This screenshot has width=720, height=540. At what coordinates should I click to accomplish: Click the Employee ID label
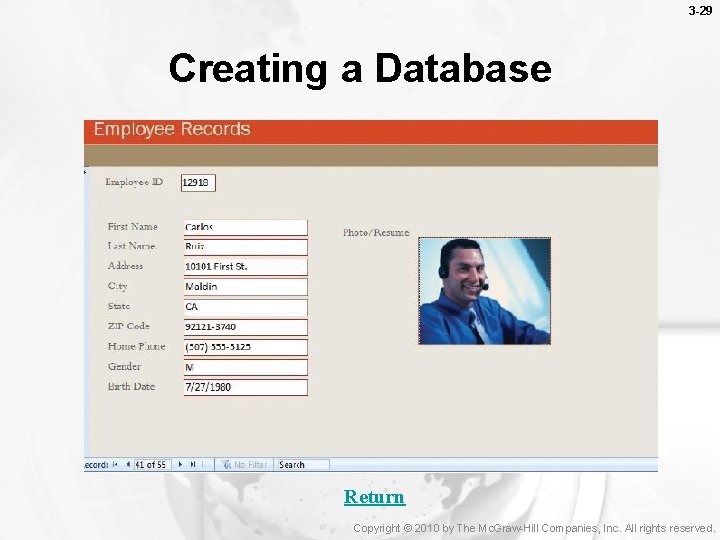(134, 182)
